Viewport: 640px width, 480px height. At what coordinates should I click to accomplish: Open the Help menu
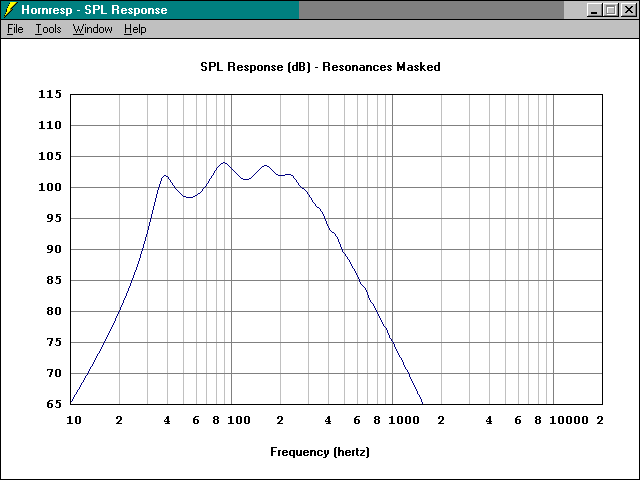[x=135, y=29]
